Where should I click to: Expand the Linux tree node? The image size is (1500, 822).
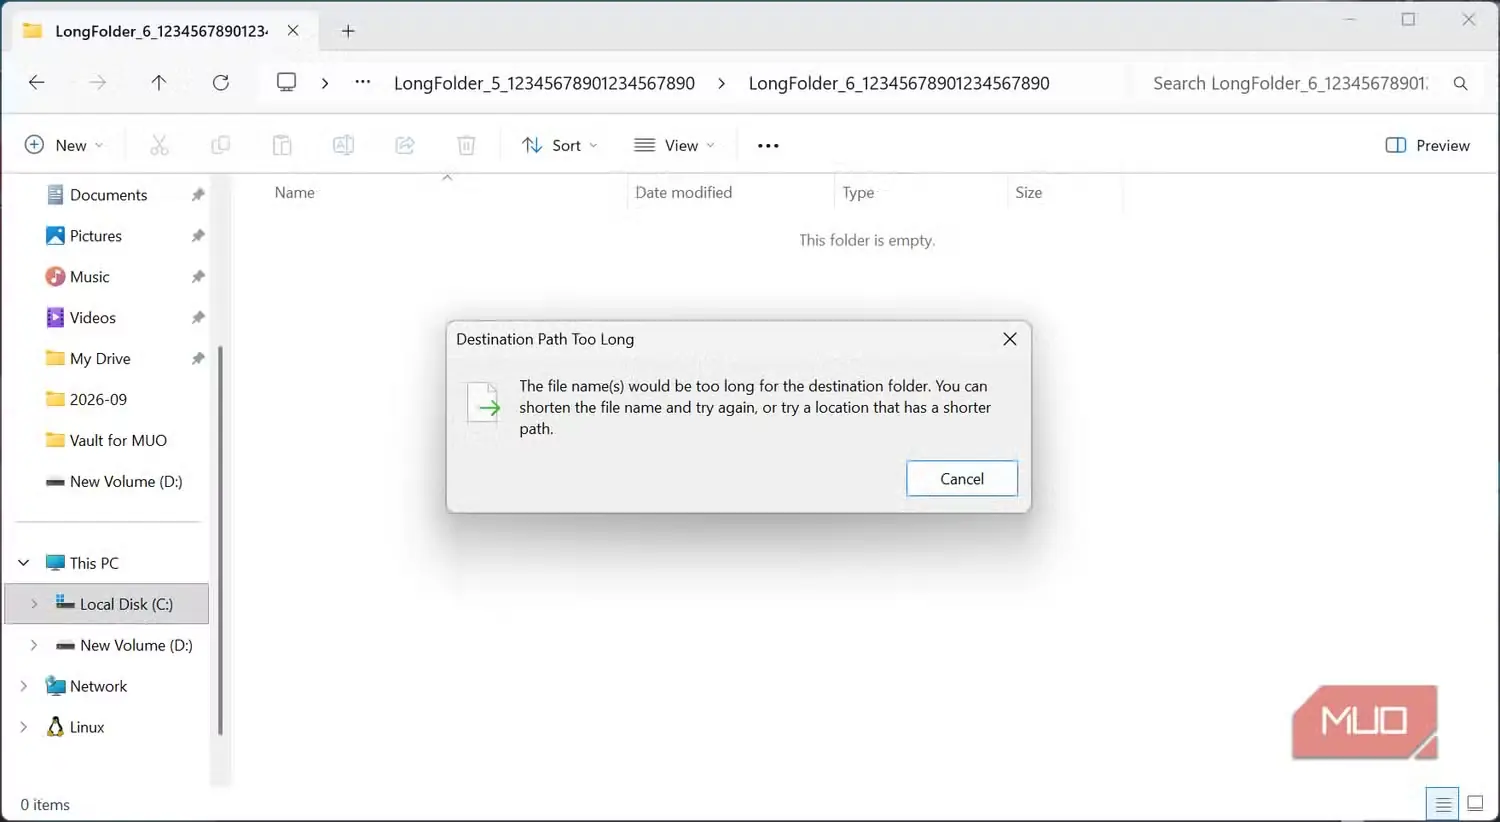(24, 727)
